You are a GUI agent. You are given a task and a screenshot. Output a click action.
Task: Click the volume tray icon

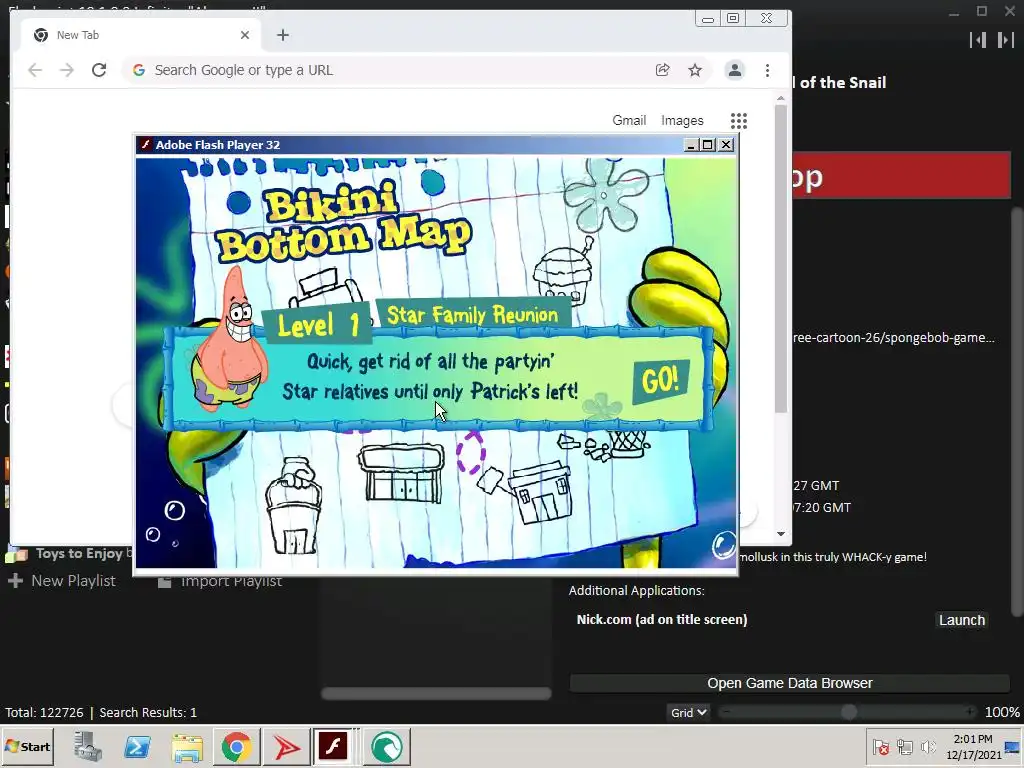pyautogui.click(x=928, y=746)
